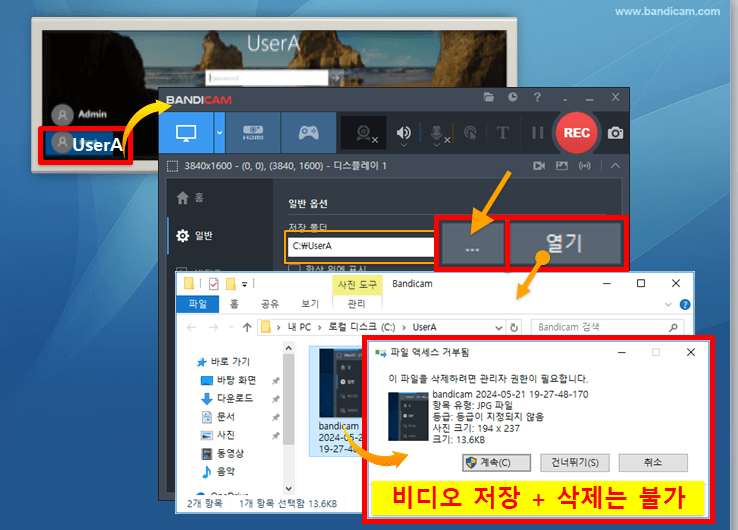Open address bar history dropdown

pyautogui.click(x=498, y=328)
